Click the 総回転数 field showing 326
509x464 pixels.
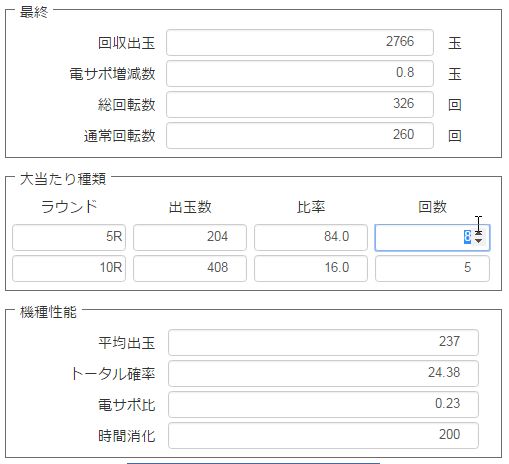click(300, 104)
